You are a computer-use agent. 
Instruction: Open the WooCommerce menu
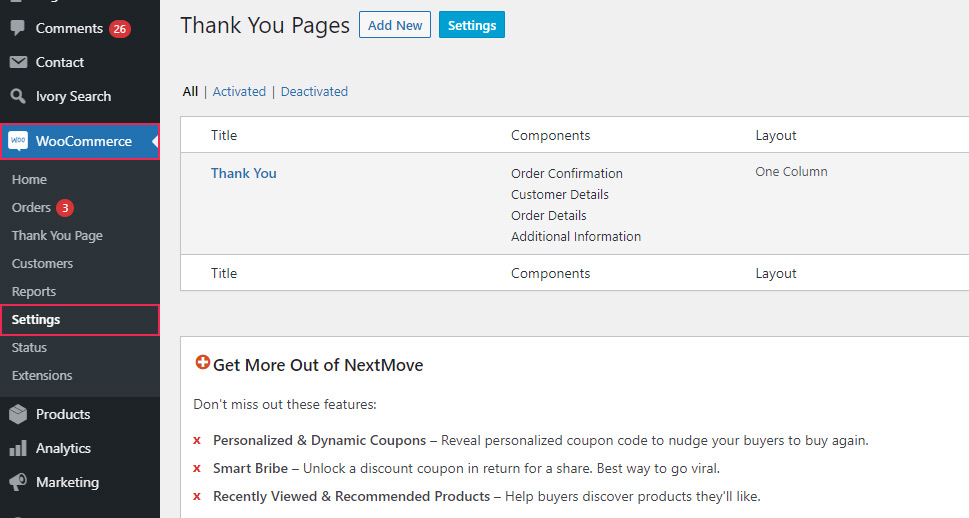tap(80, 141)
